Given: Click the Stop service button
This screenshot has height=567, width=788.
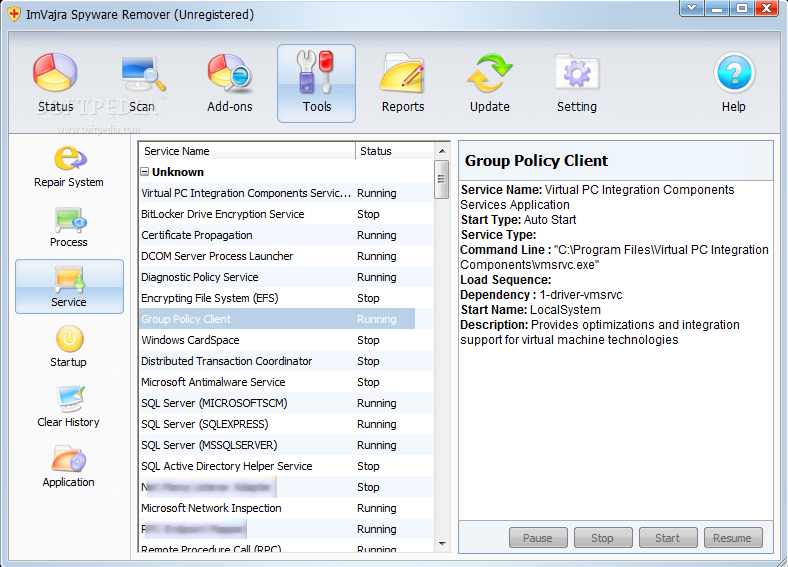Looking at the screenshot, I should (x=603, y=538).
